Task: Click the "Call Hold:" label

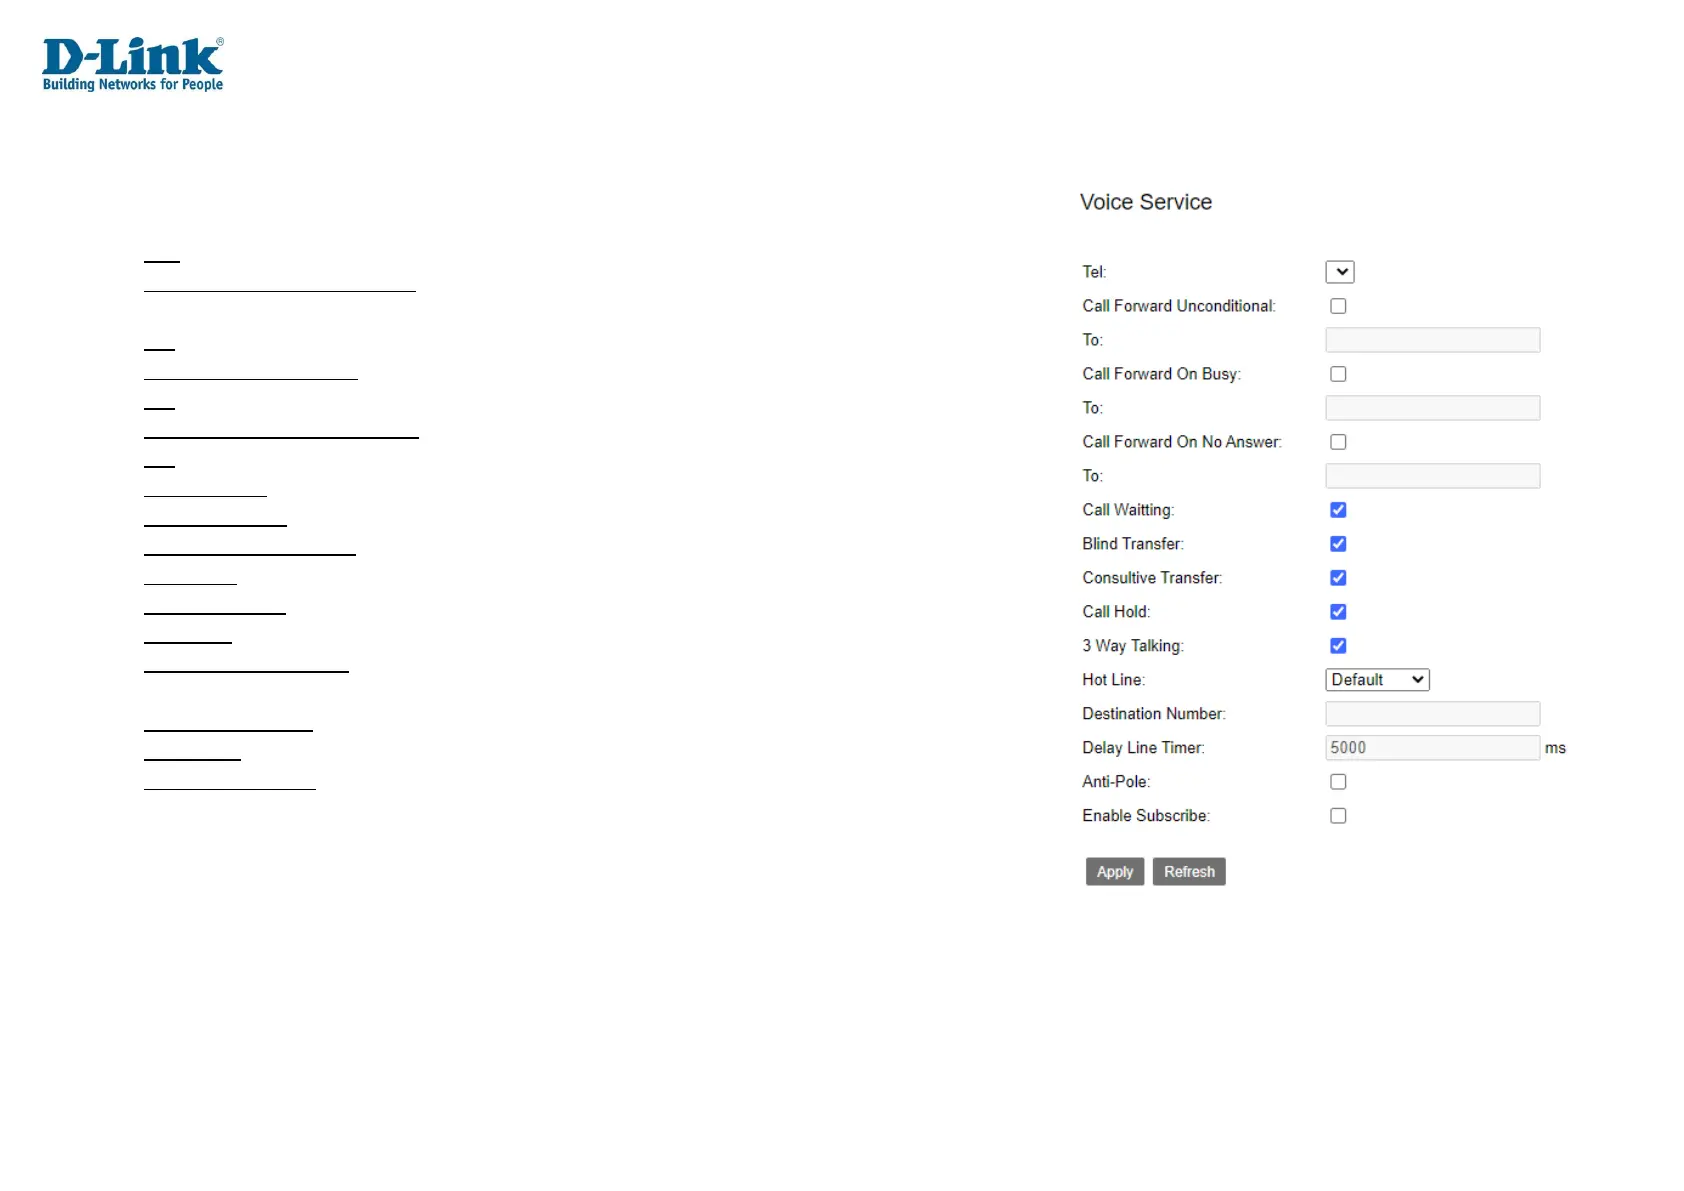Action: point(1116,612)
